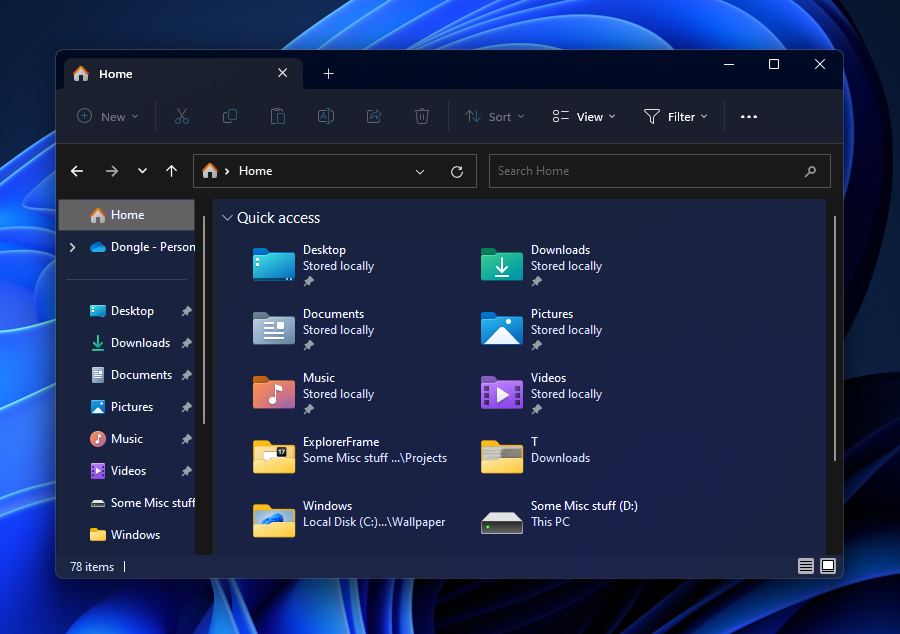The image size is (900, 634).
Task: Switch to large thumbnails view in status bar
Action: coord(828,566)
